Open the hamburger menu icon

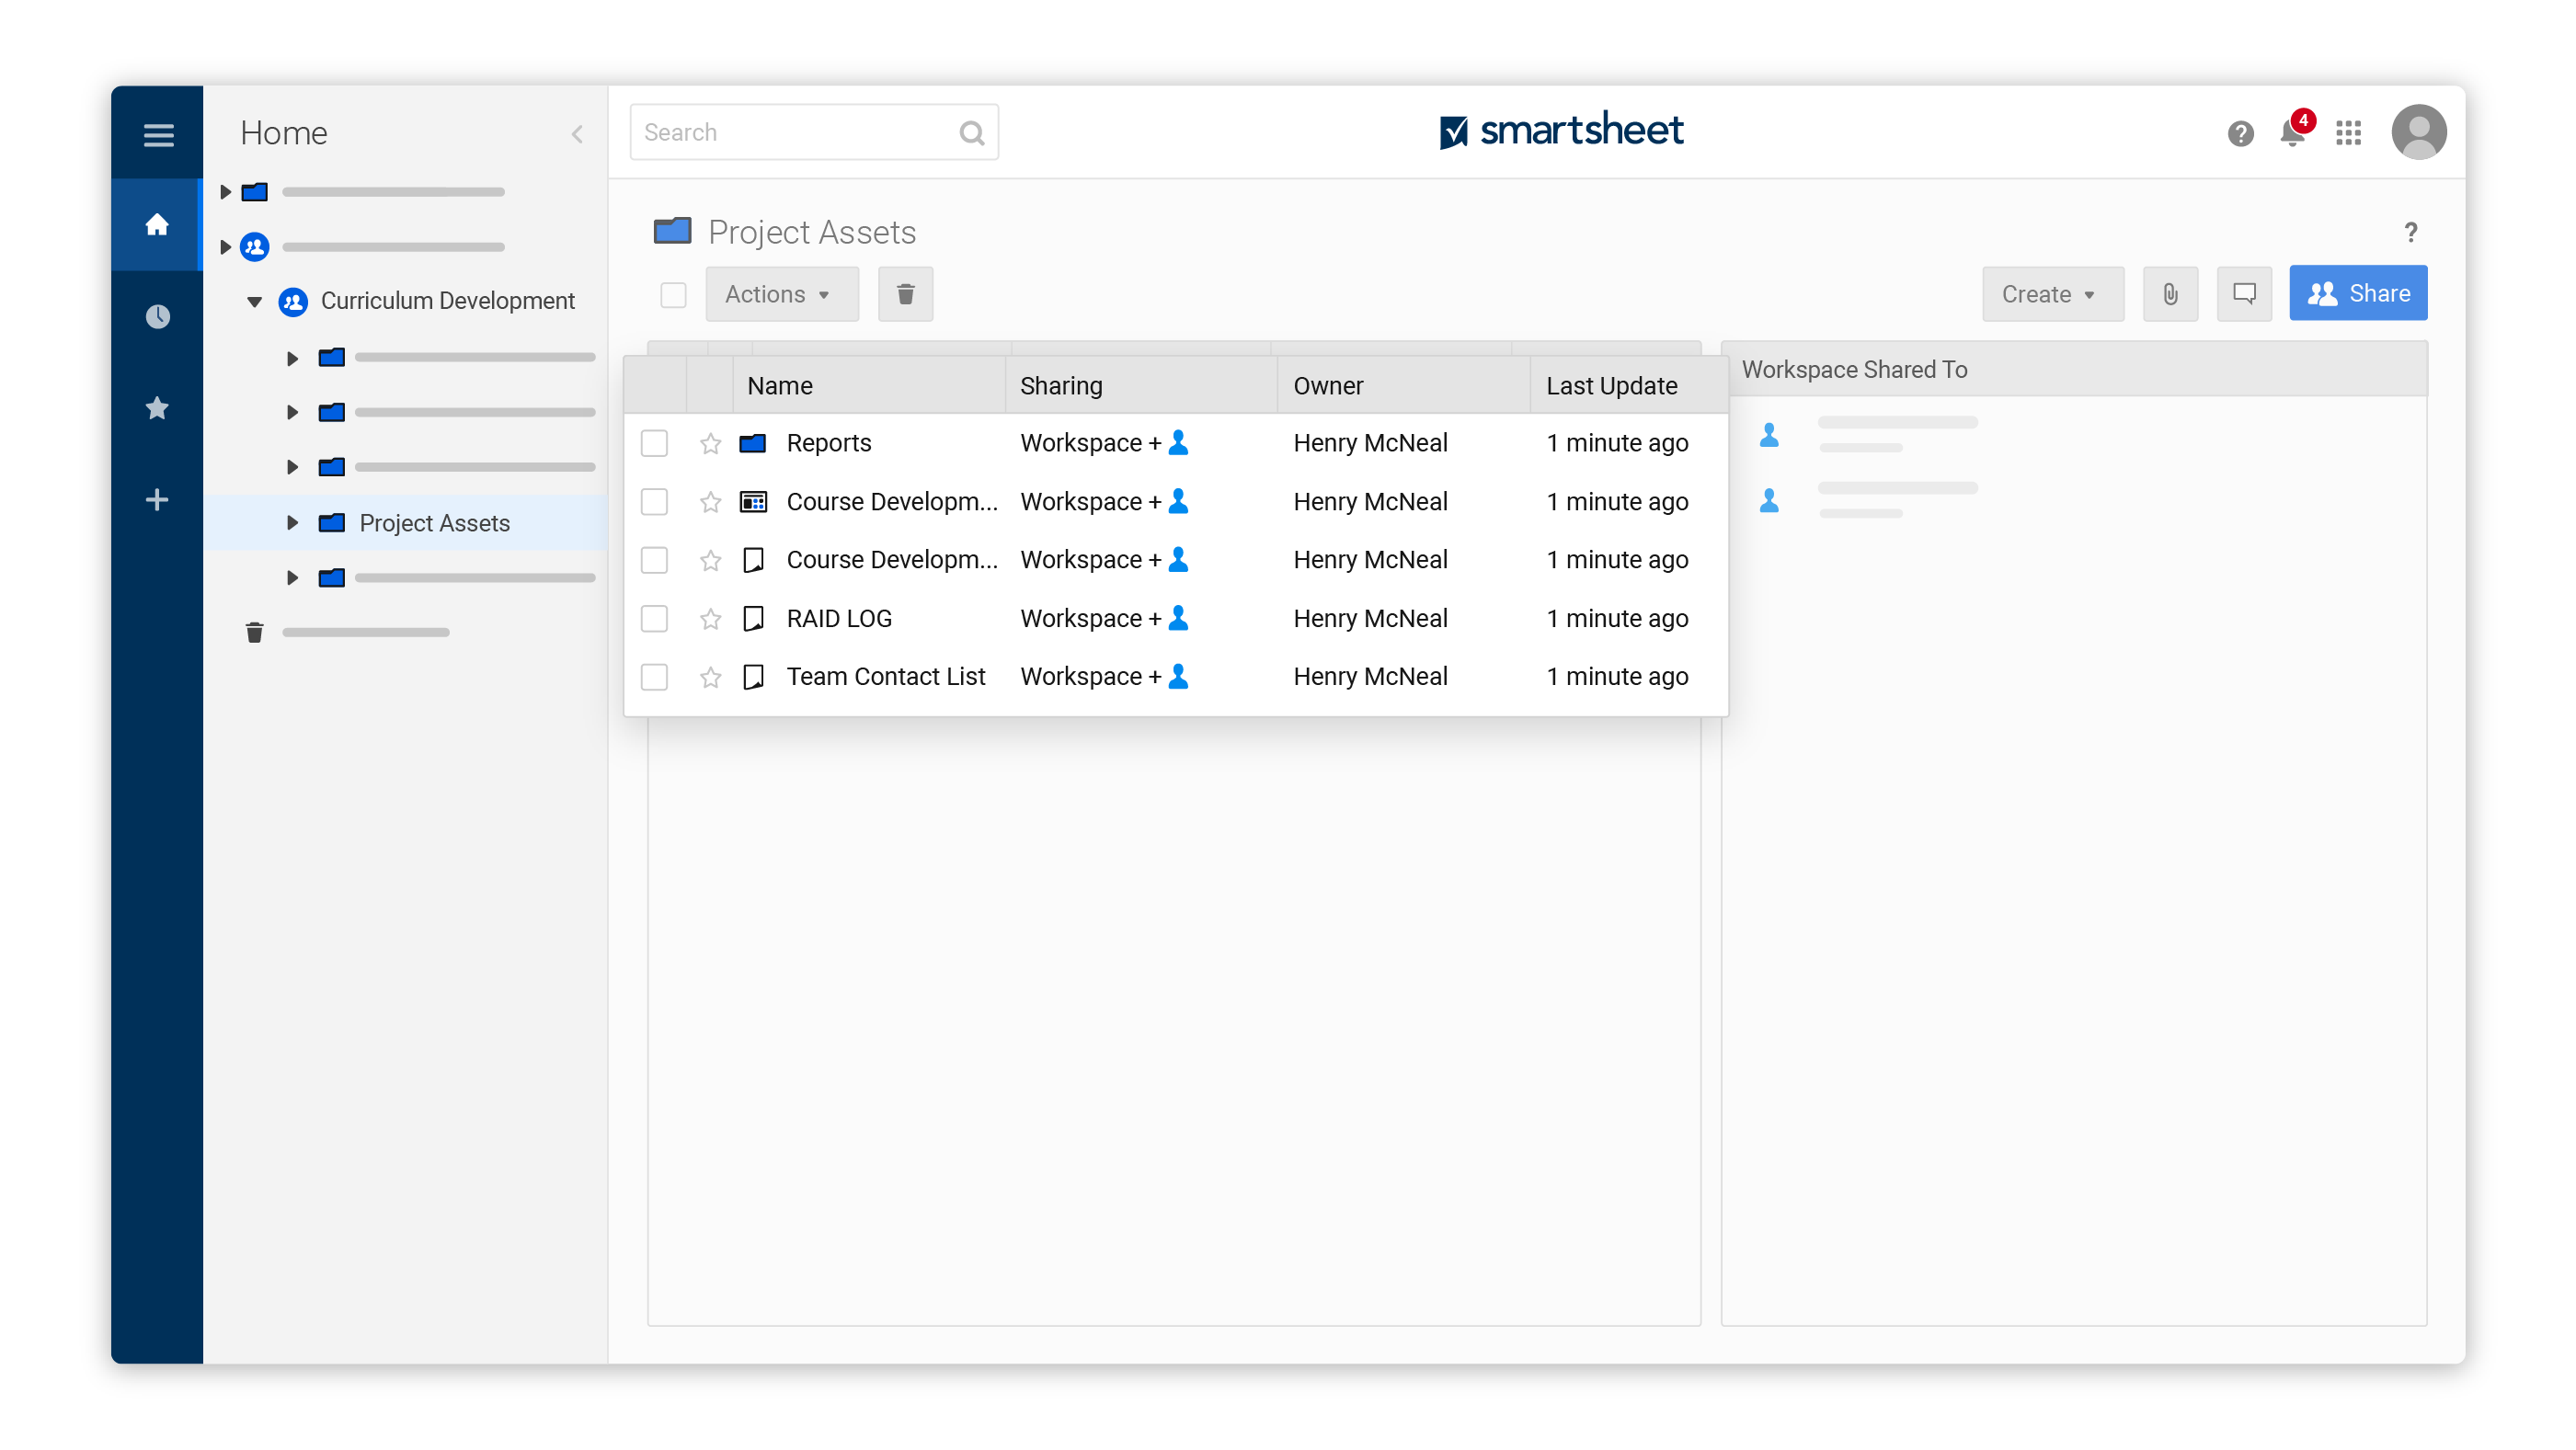(x=158, y=134)
